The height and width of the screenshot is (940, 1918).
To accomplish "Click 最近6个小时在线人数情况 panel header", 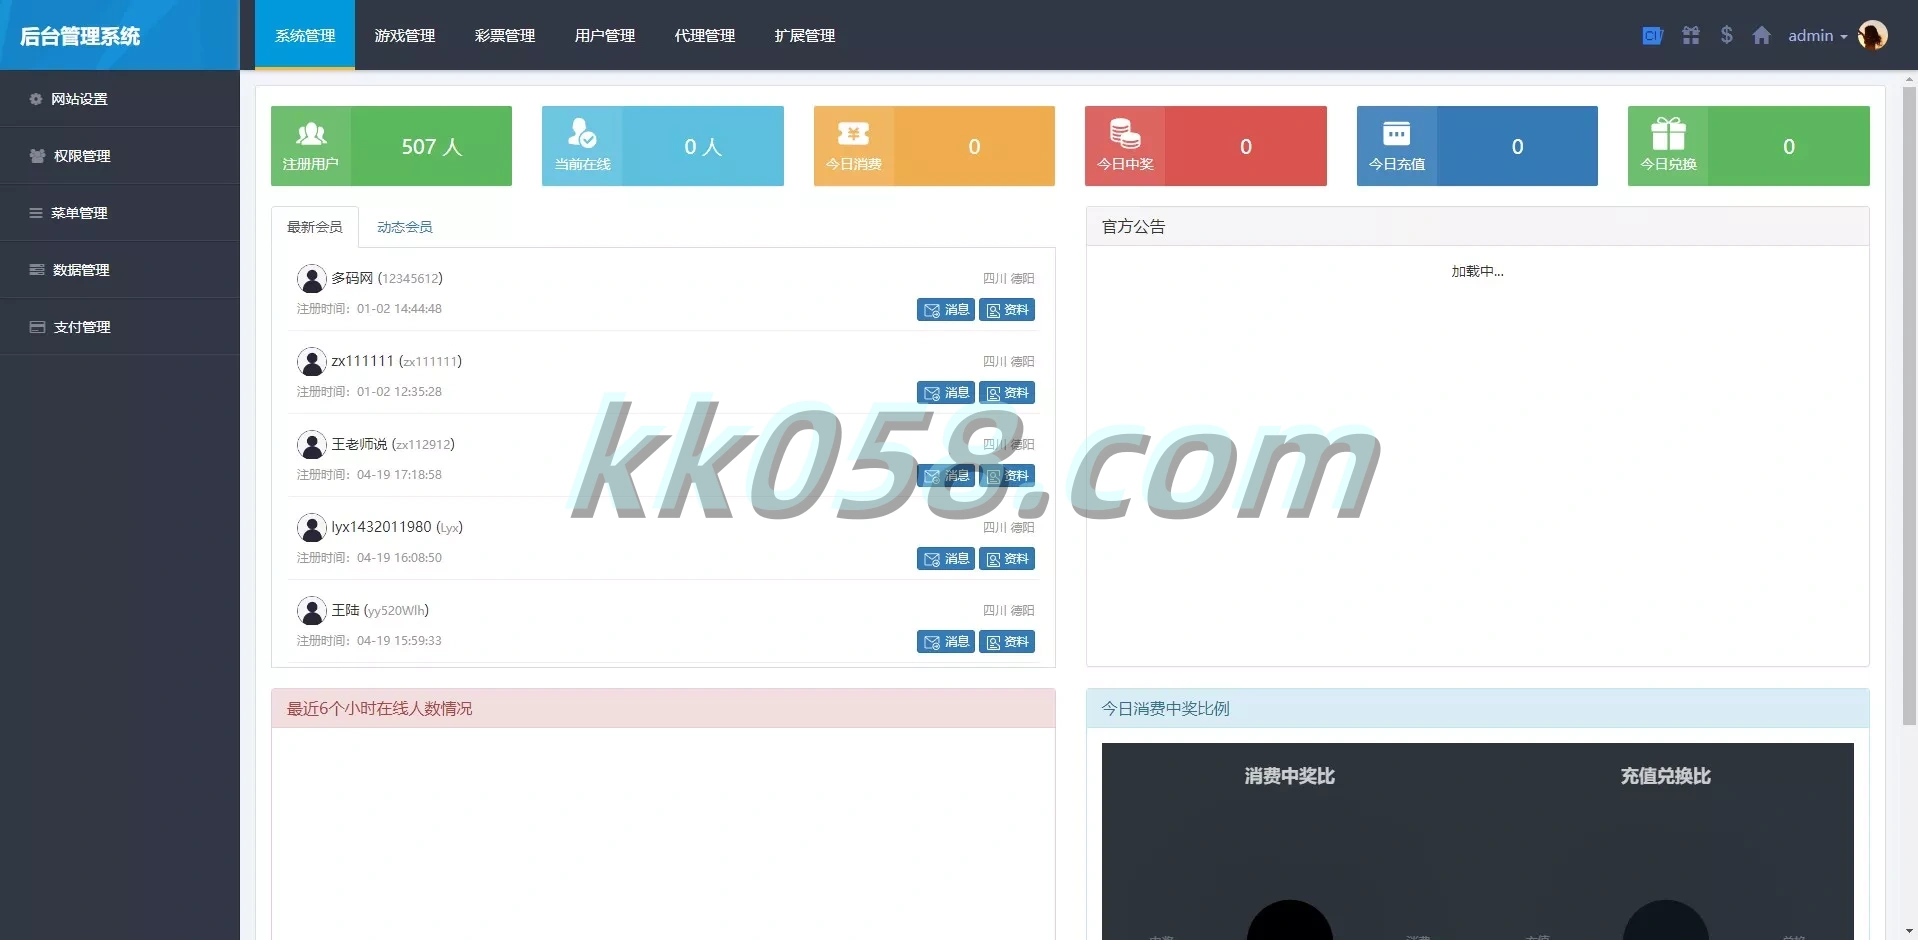I will (663, 708).
